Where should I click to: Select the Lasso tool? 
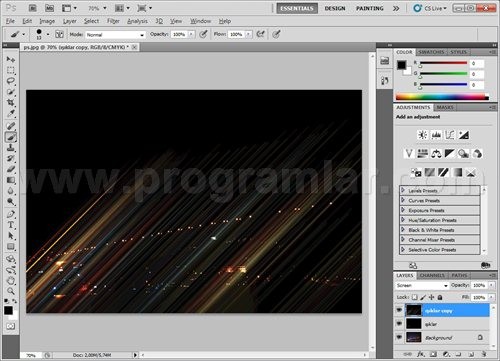click(11, 81)
